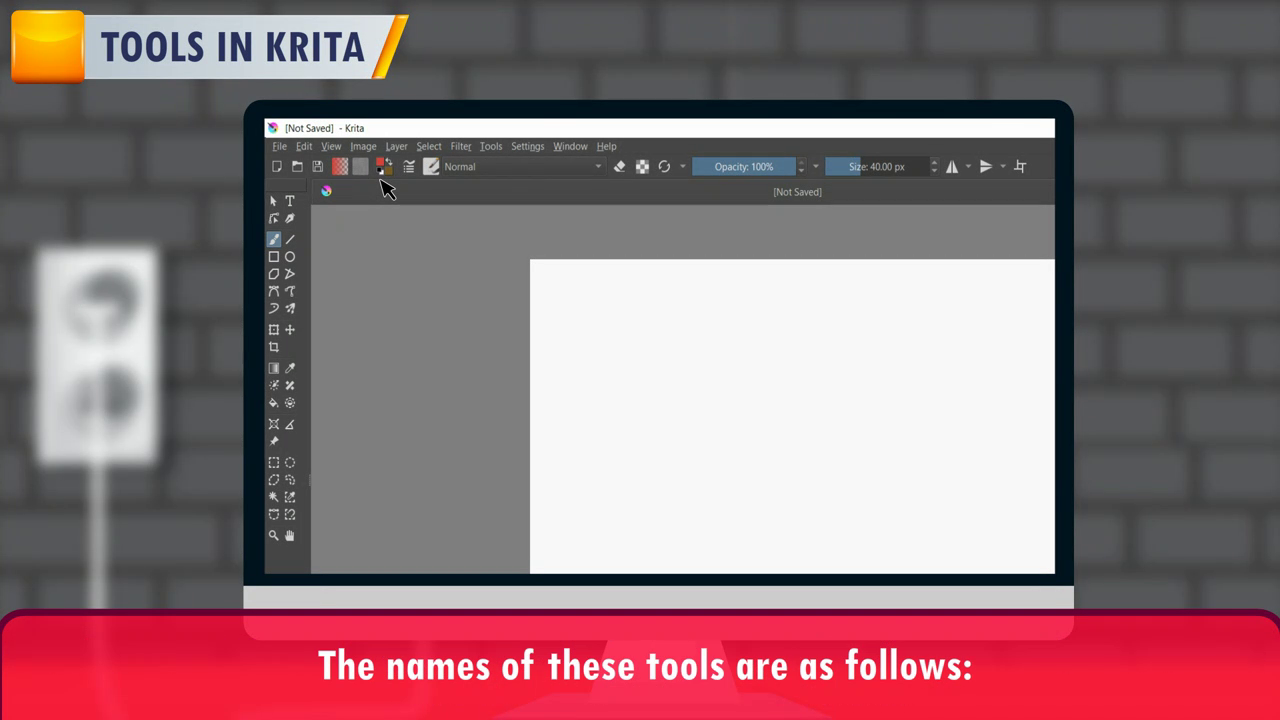The width and height of the screenshot is (1280, 720).
Task: Select the Multibrush tool
Action: pos(290,309)
